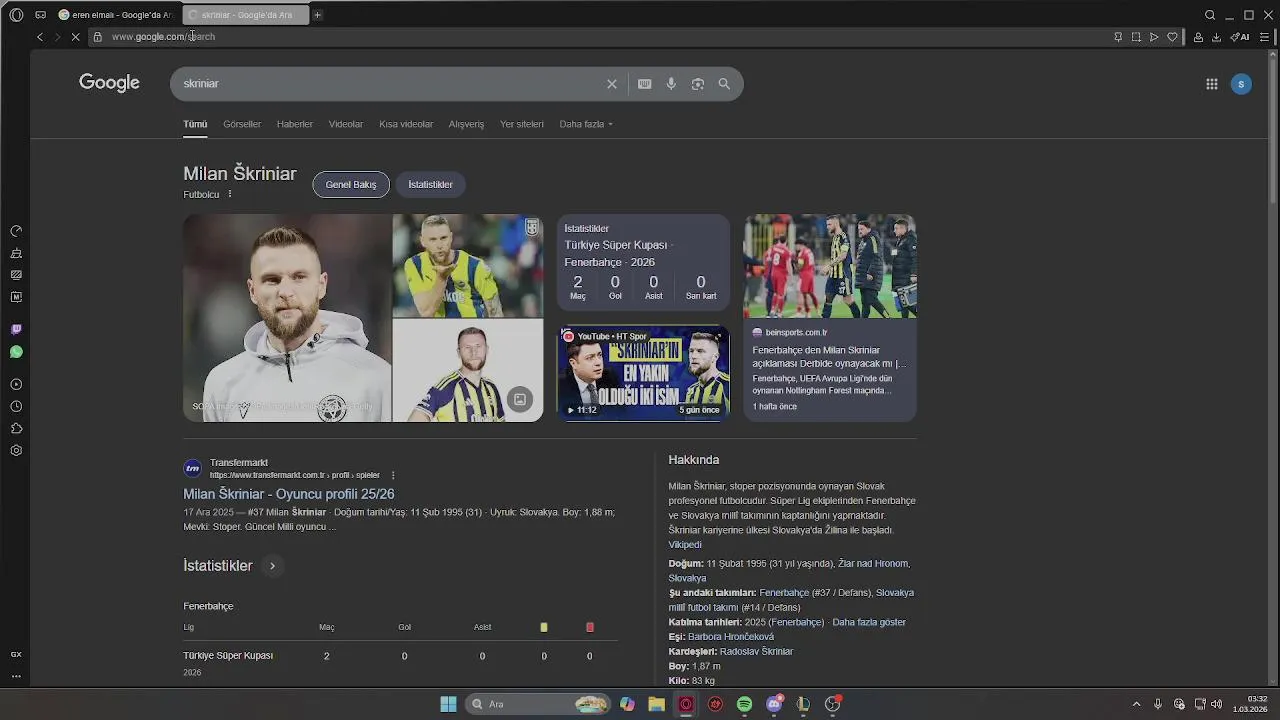Play the HT Spor YouTube video

click(x=643, y=373)
